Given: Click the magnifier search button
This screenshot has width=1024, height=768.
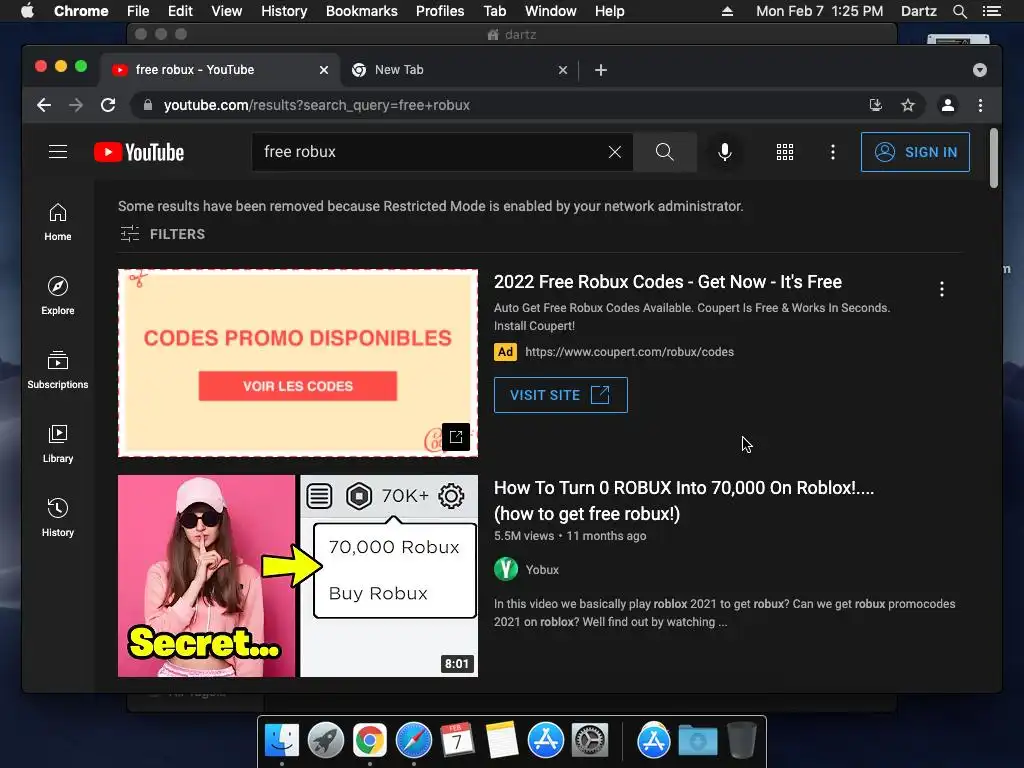Looking at the screenshot, I should (664, 152).
